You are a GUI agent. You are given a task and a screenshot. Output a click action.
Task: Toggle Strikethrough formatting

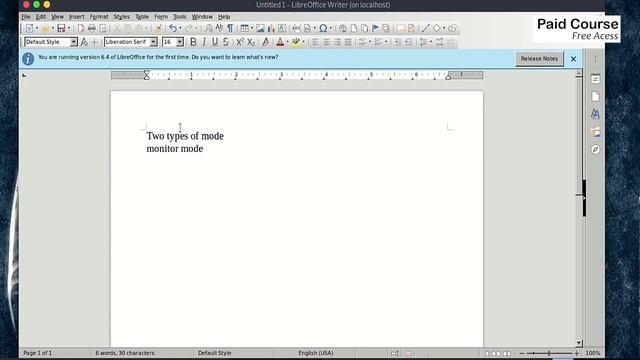pyautogui.click(x=226, y=42)
